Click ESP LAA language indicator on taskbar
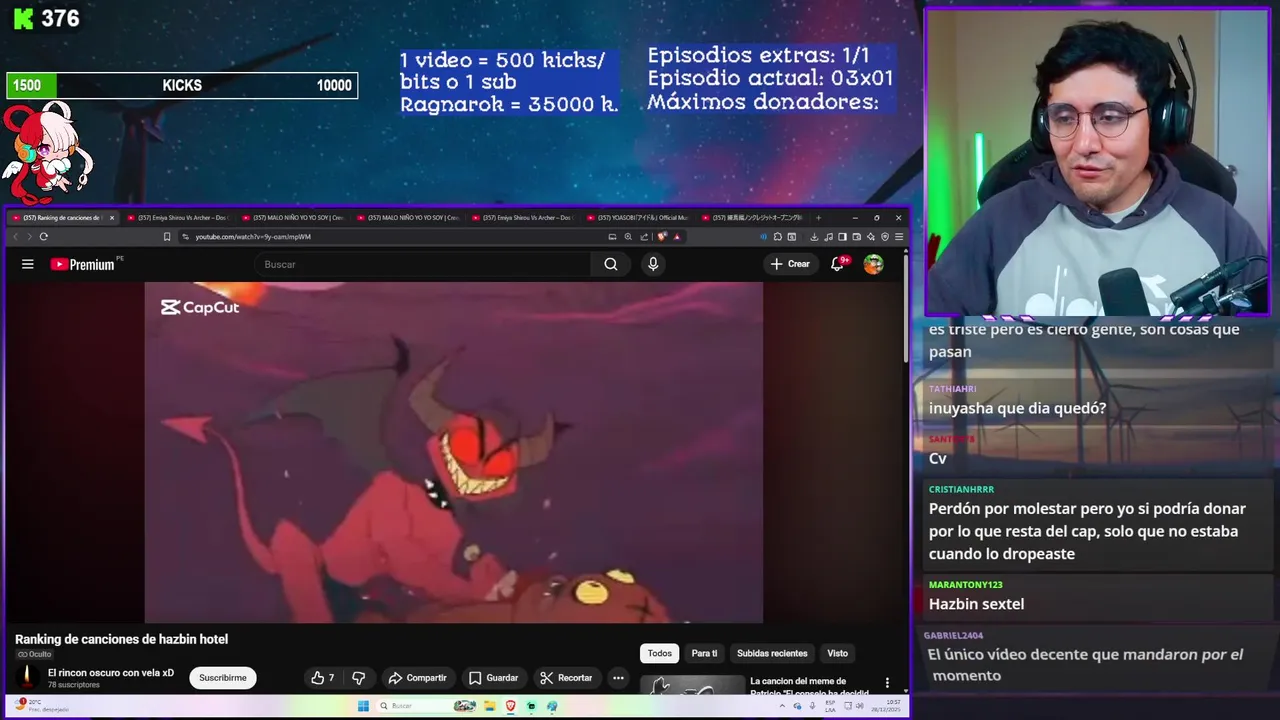Screen dimensions: 1280x720 click(830, 706)
